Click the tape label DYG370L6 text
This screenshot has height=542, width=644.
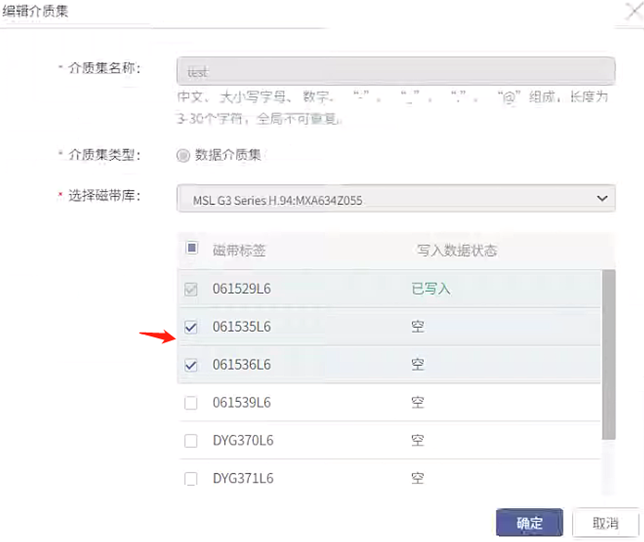click(243, 441)
